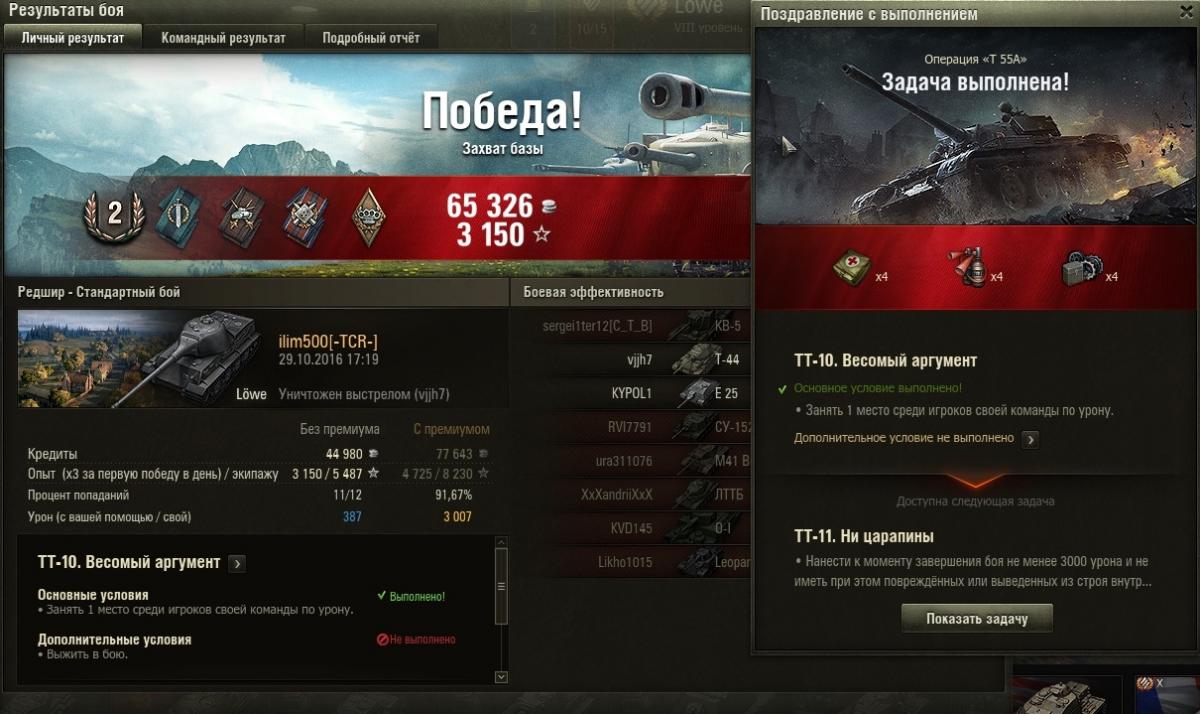Select the Личный результат tab
Viewport: 1200px width, 714px height.
click(73, 38)
